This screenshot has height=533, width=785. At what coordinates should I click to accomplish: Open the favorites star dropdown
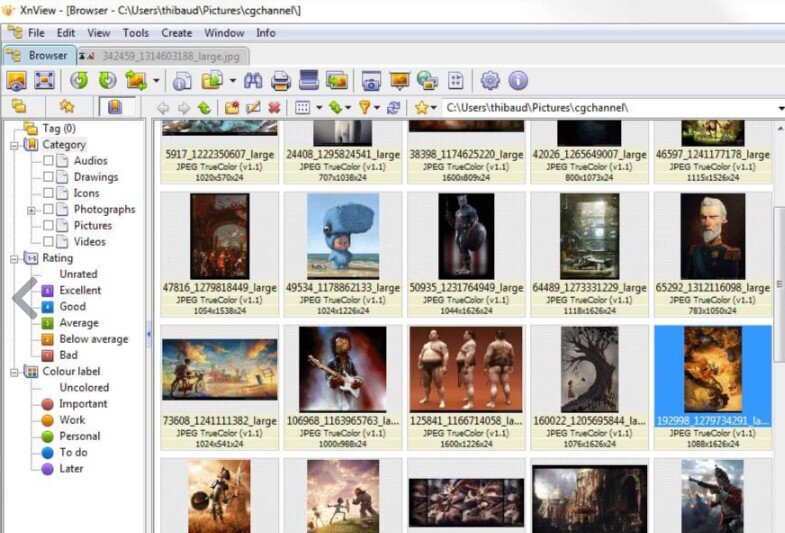[433, 108]
